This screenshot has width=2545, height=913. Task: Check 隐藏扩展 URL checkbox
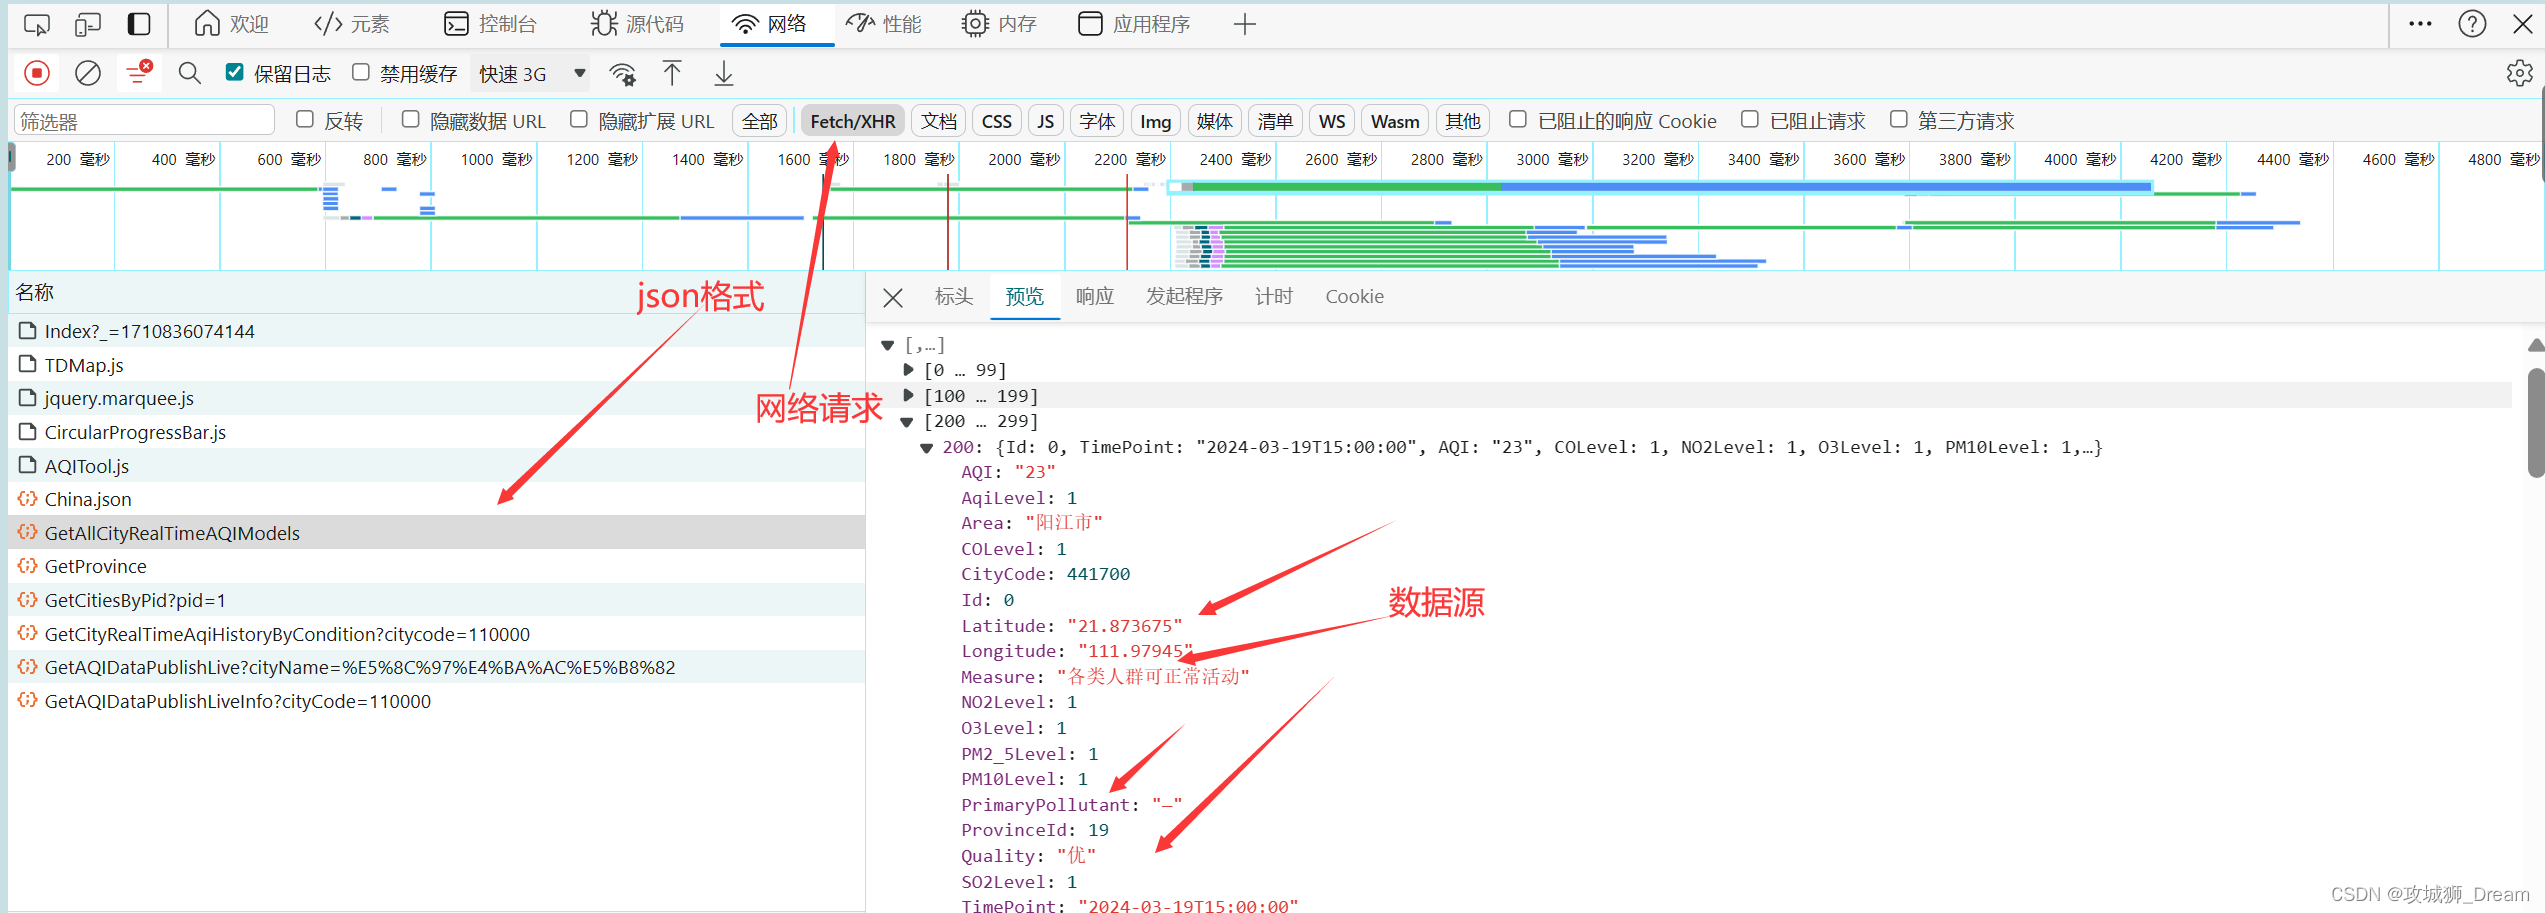click(x=578, y=119)
